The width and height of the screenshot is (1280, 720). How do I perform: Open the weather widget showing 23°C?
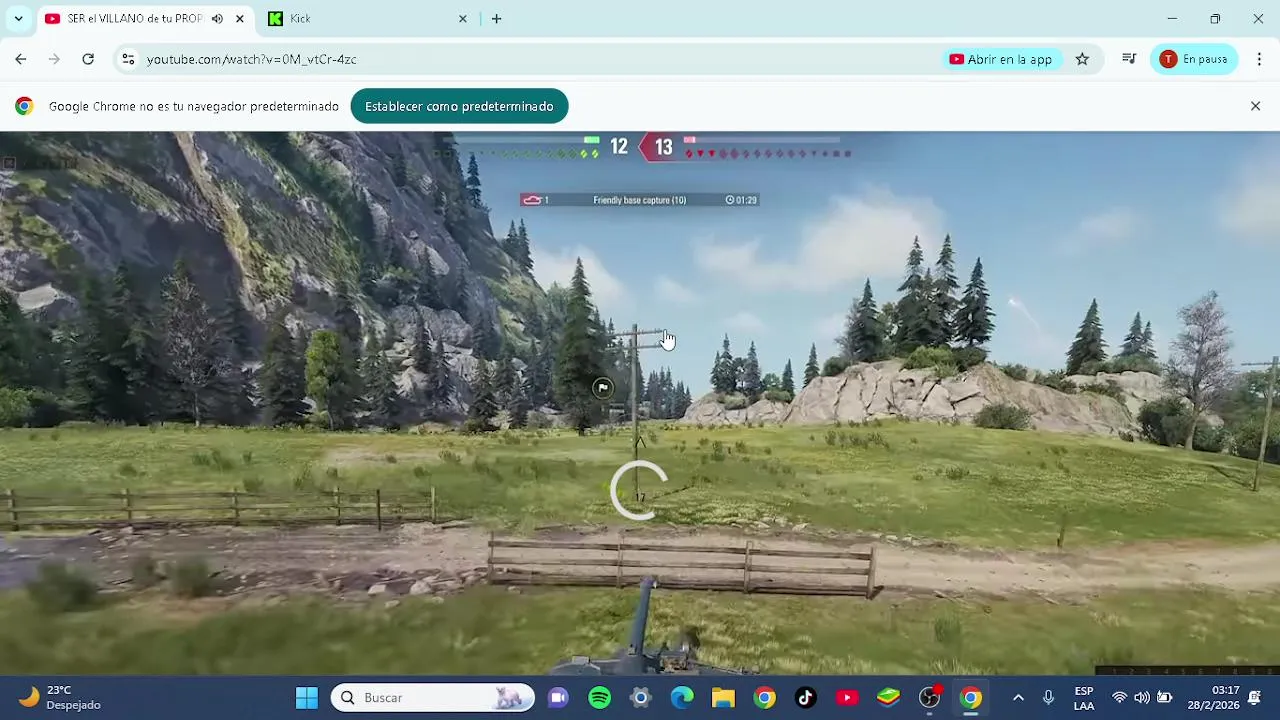[60, 697]
